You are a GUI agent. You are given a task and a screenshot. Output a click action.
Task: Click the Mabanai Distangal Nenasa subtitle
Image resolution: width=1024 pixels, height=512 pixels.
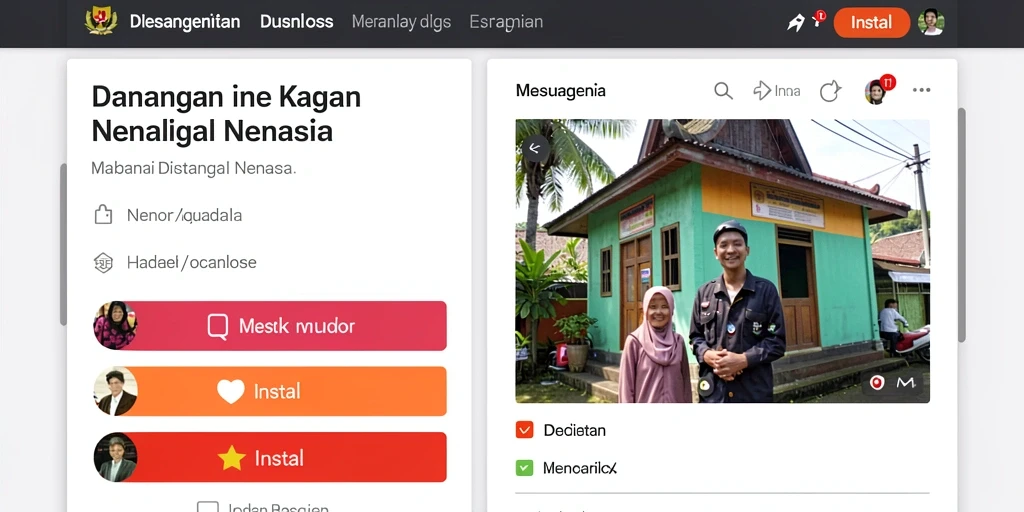(x=193, y=168)
